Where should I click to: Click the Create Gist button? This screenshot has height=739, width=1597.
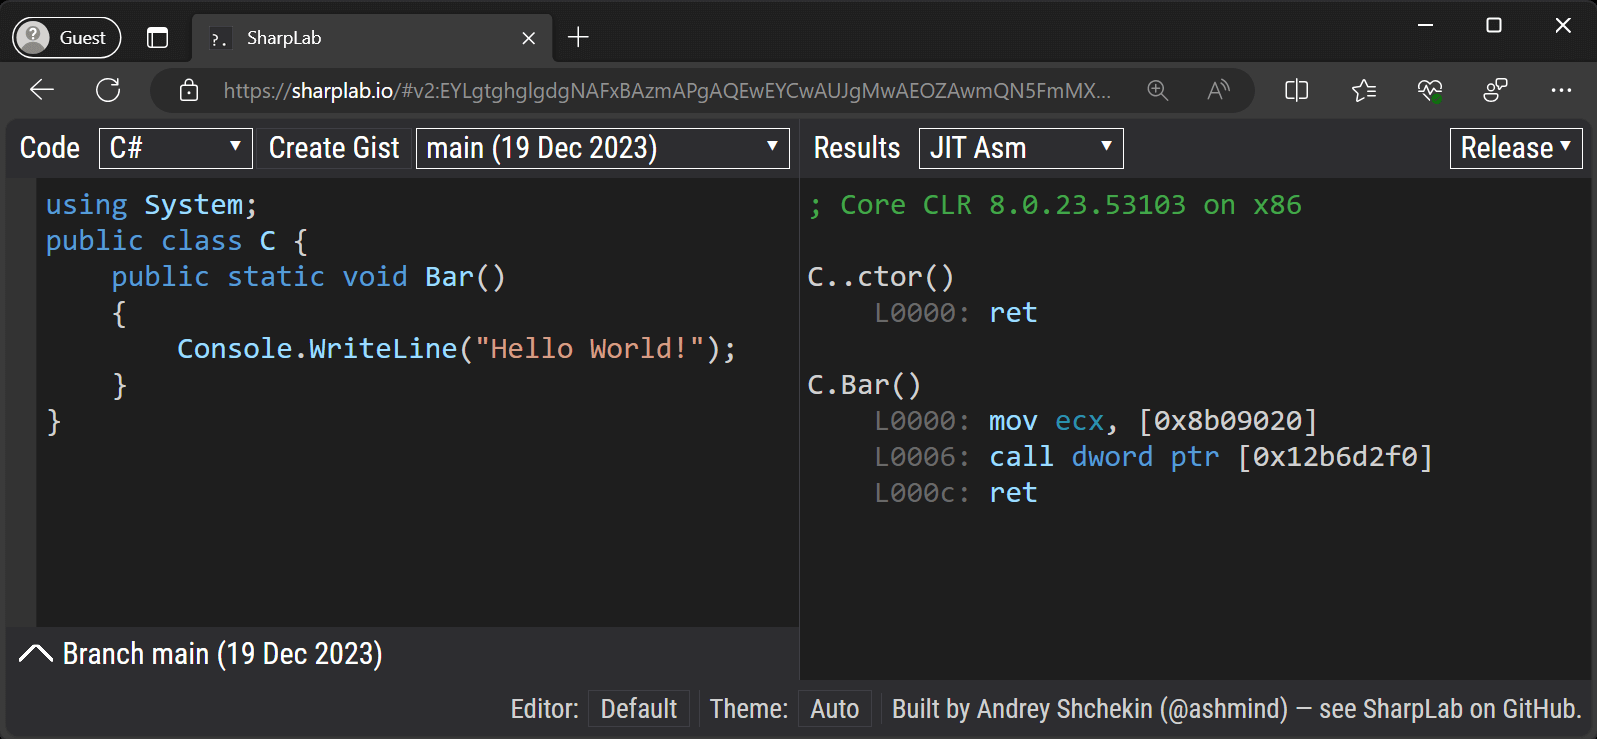click(x=334, y=148)
